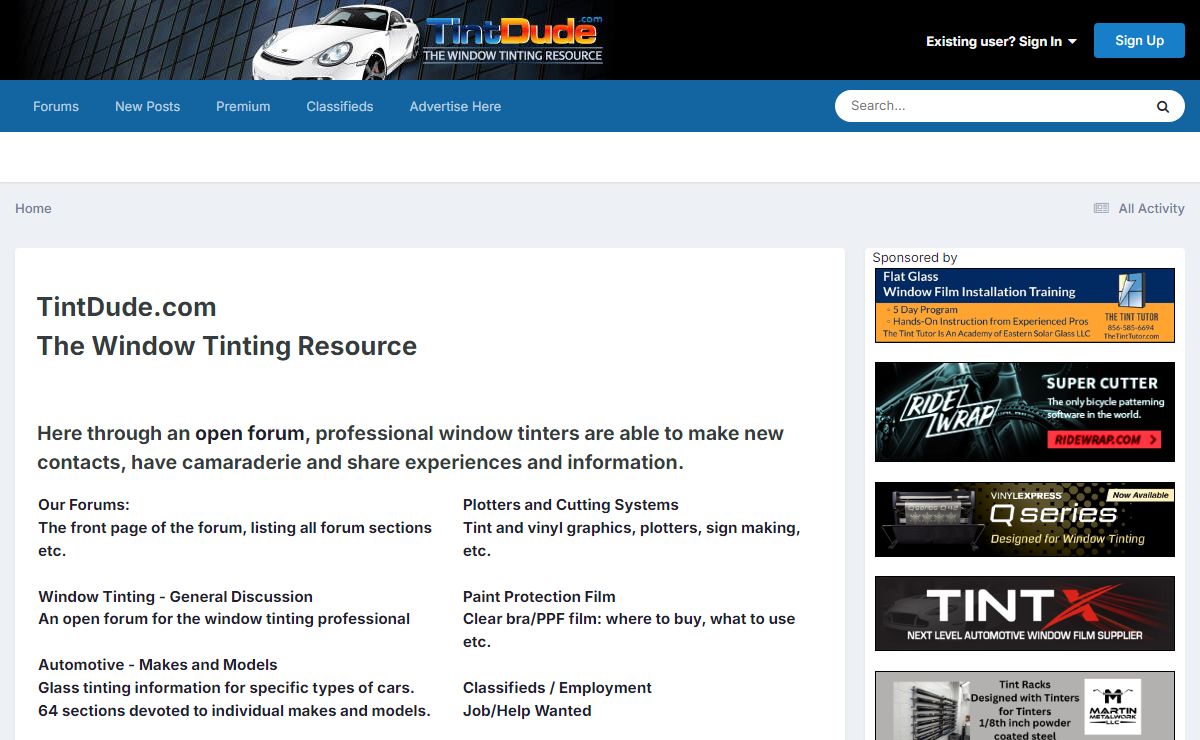
Task: Open Automotive - Makes and Models section
Action: (158, 665)
